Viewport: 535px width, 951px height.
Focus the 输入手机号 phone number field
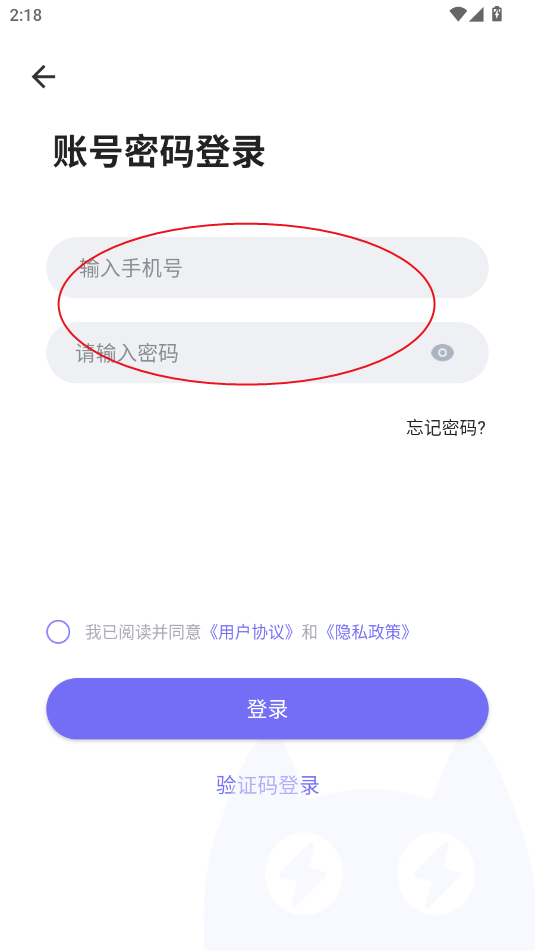pos(268,267)
